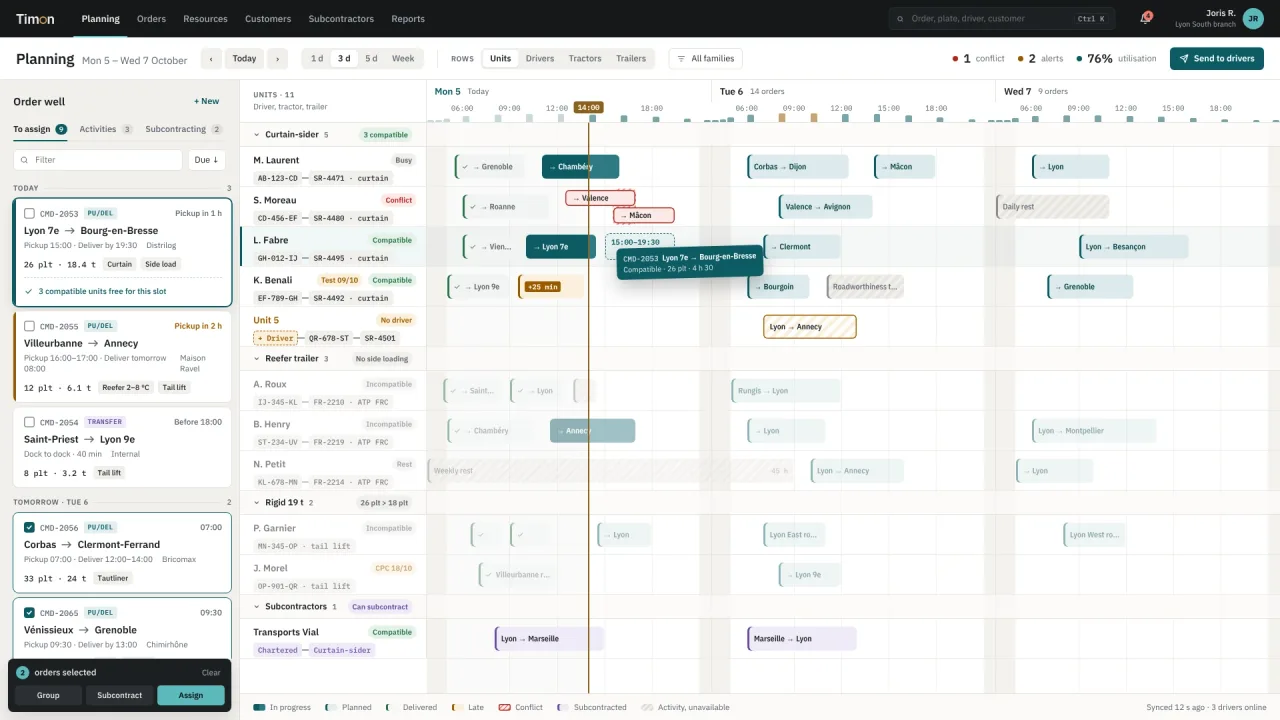Select the Week range view
The width and height of the screenshot is (1280, 720).
pyautogui.click(x=403, y=59)
